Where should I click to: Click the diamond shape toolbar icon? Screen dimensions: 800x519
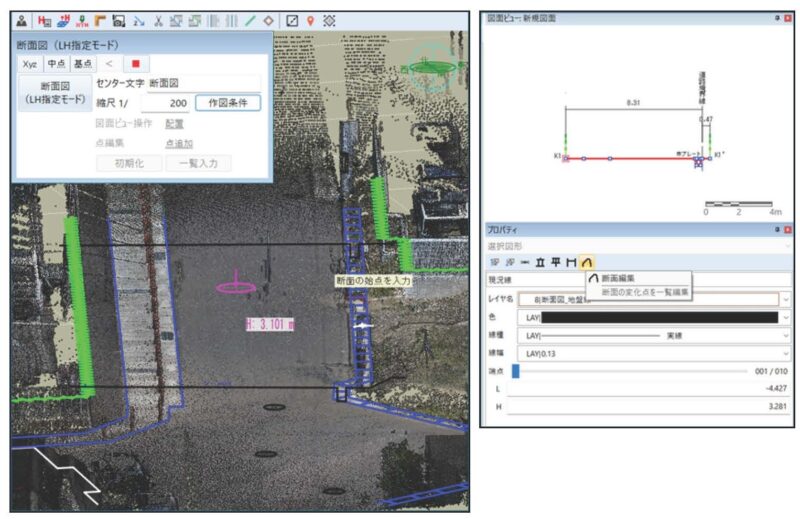pyautogui.click(x=269, y=20)
